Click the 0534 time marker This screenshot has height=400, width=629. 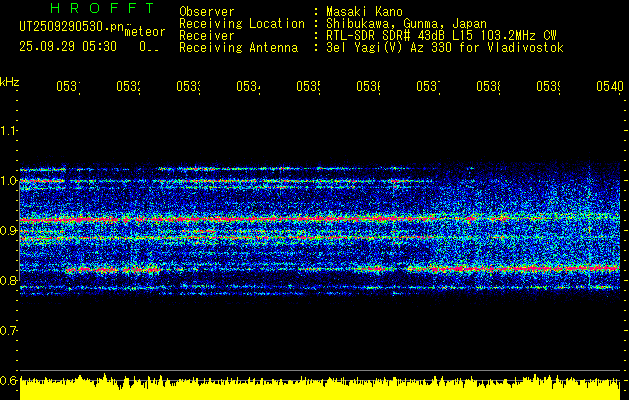point(248,86)
